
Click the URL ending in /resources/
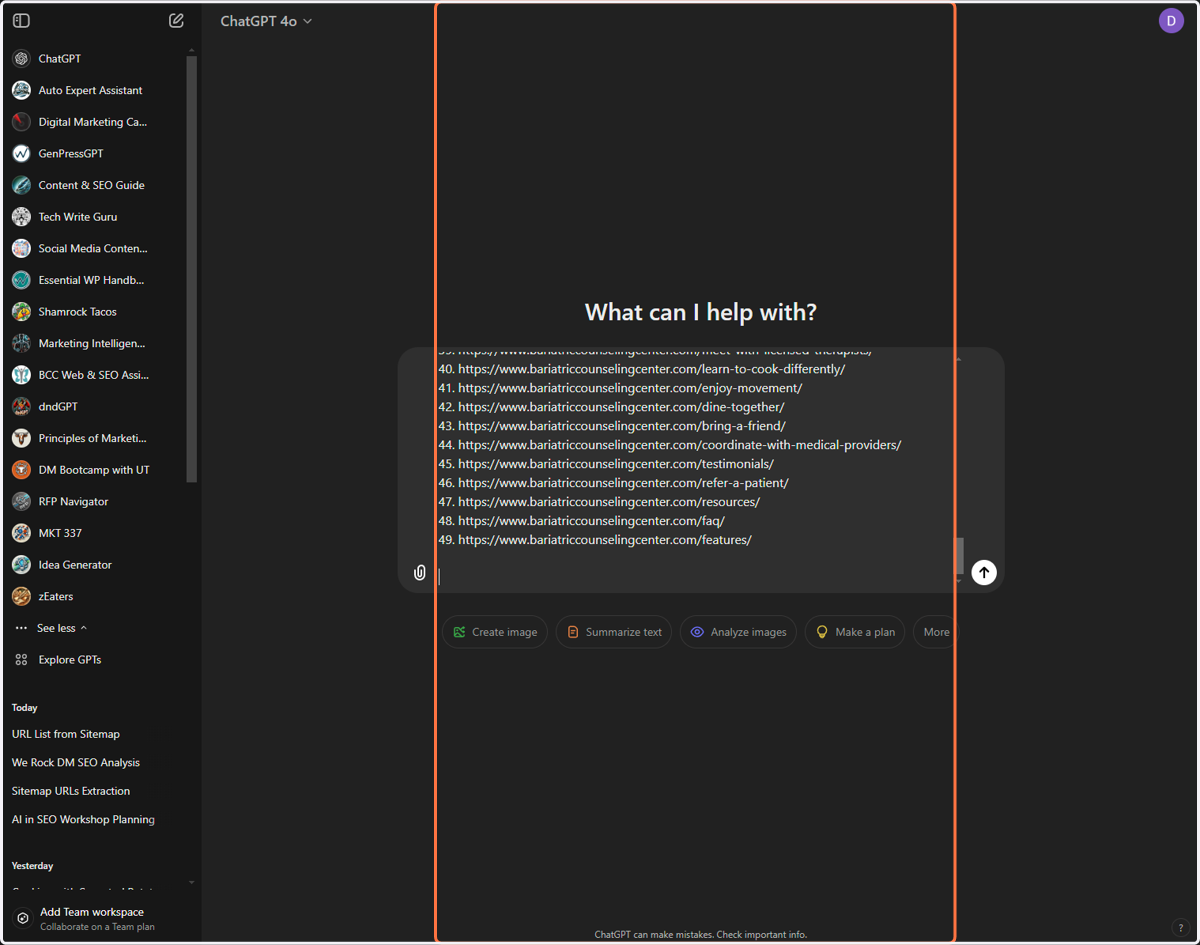point(609,502)
